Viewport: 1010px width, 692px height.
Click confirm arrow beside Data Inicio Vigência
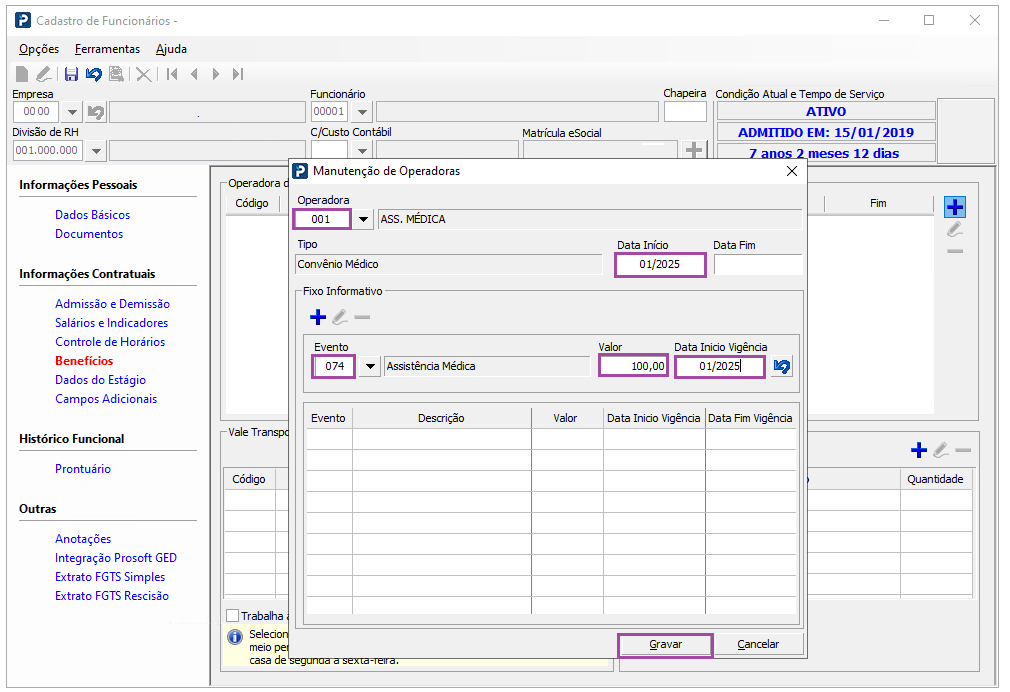point(781,367)
